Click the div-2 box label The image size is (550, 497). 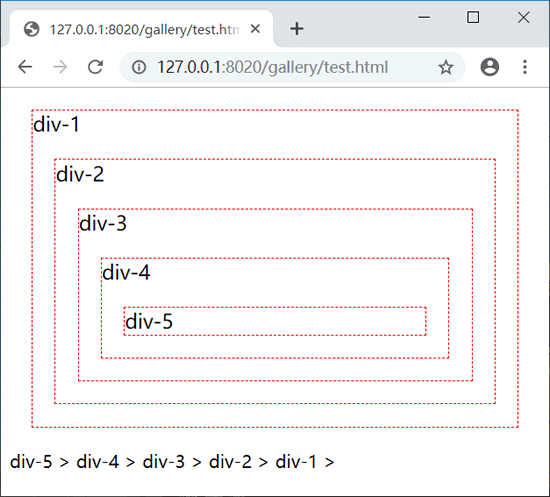pos(80,174)
